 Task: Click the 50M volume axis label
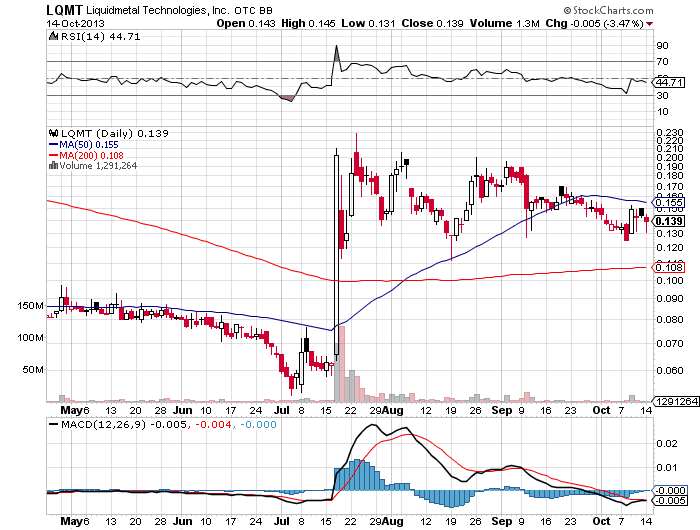33,370
